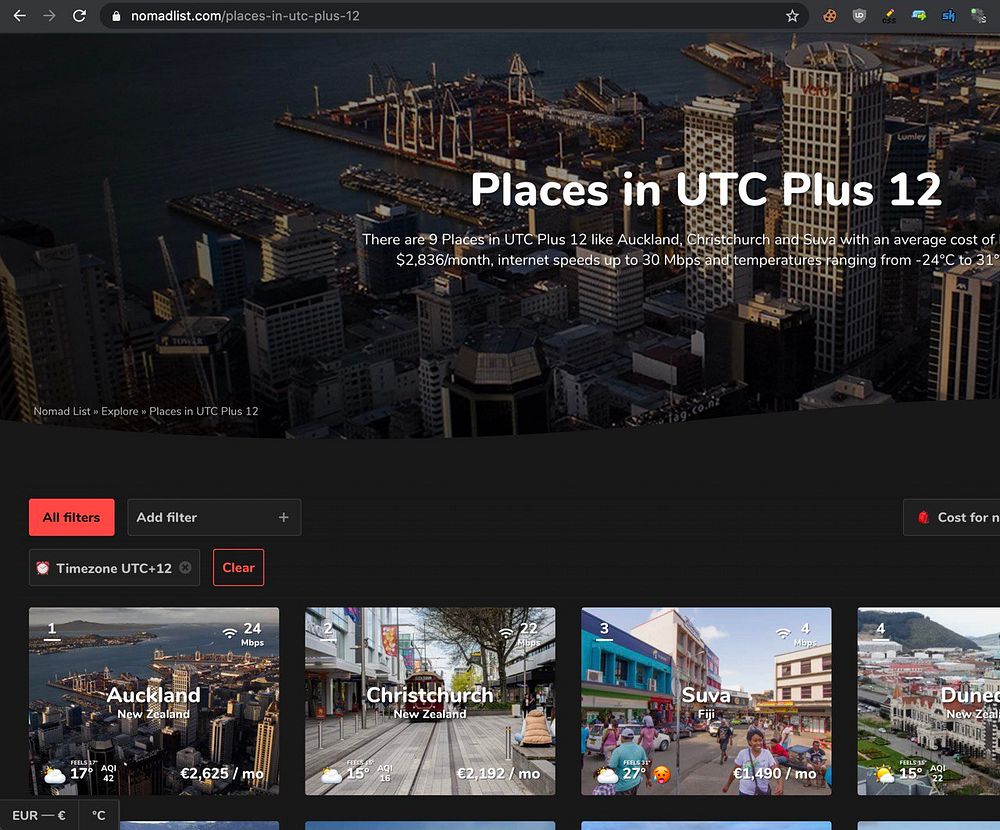The image size is (1000, 830).
Task: Click the wifi icon on Christchurch card
Action: point(506,632)
